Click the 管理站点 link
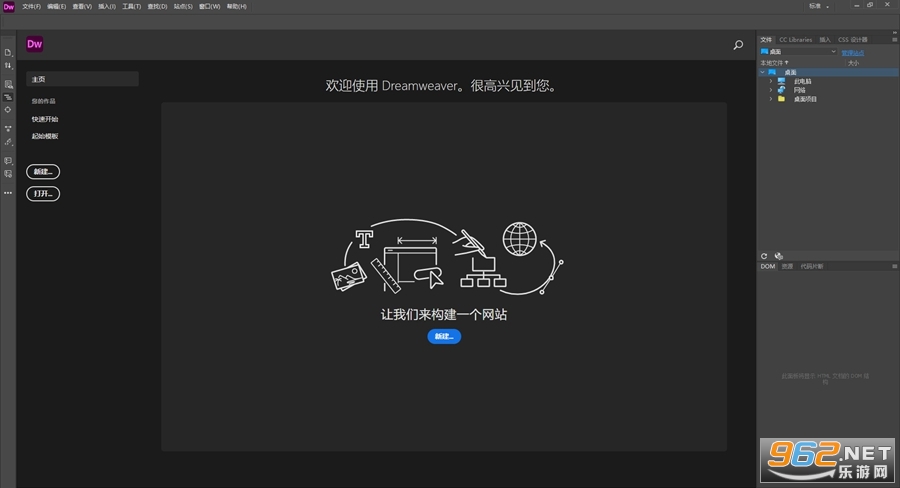Image resolution: width=900 pixels, height=488 pixels. point(852,52)
